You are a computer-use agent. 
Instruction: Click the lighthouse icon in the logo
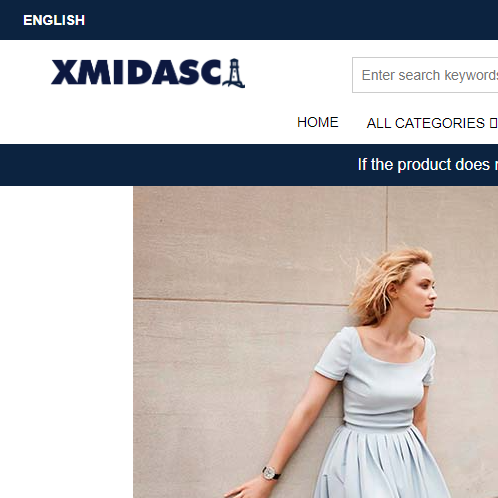point(234,73)
